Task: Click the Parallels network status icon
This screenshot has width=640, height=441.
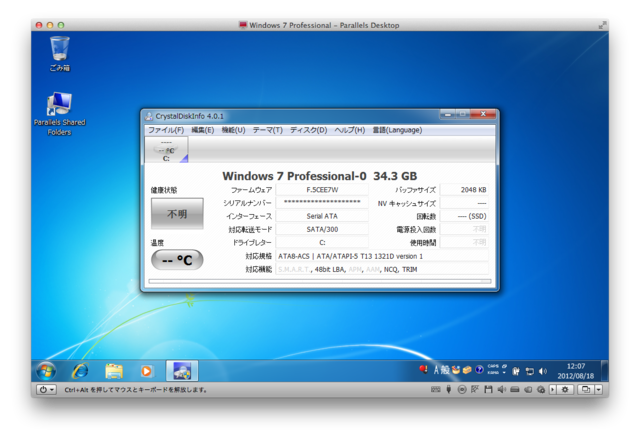Action: click(475, 390)
